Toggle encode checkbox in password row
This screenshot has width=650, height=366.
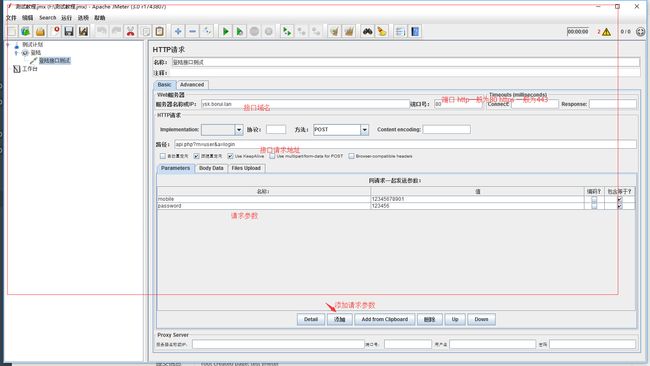pyautogui.click(x=594, y=206)
